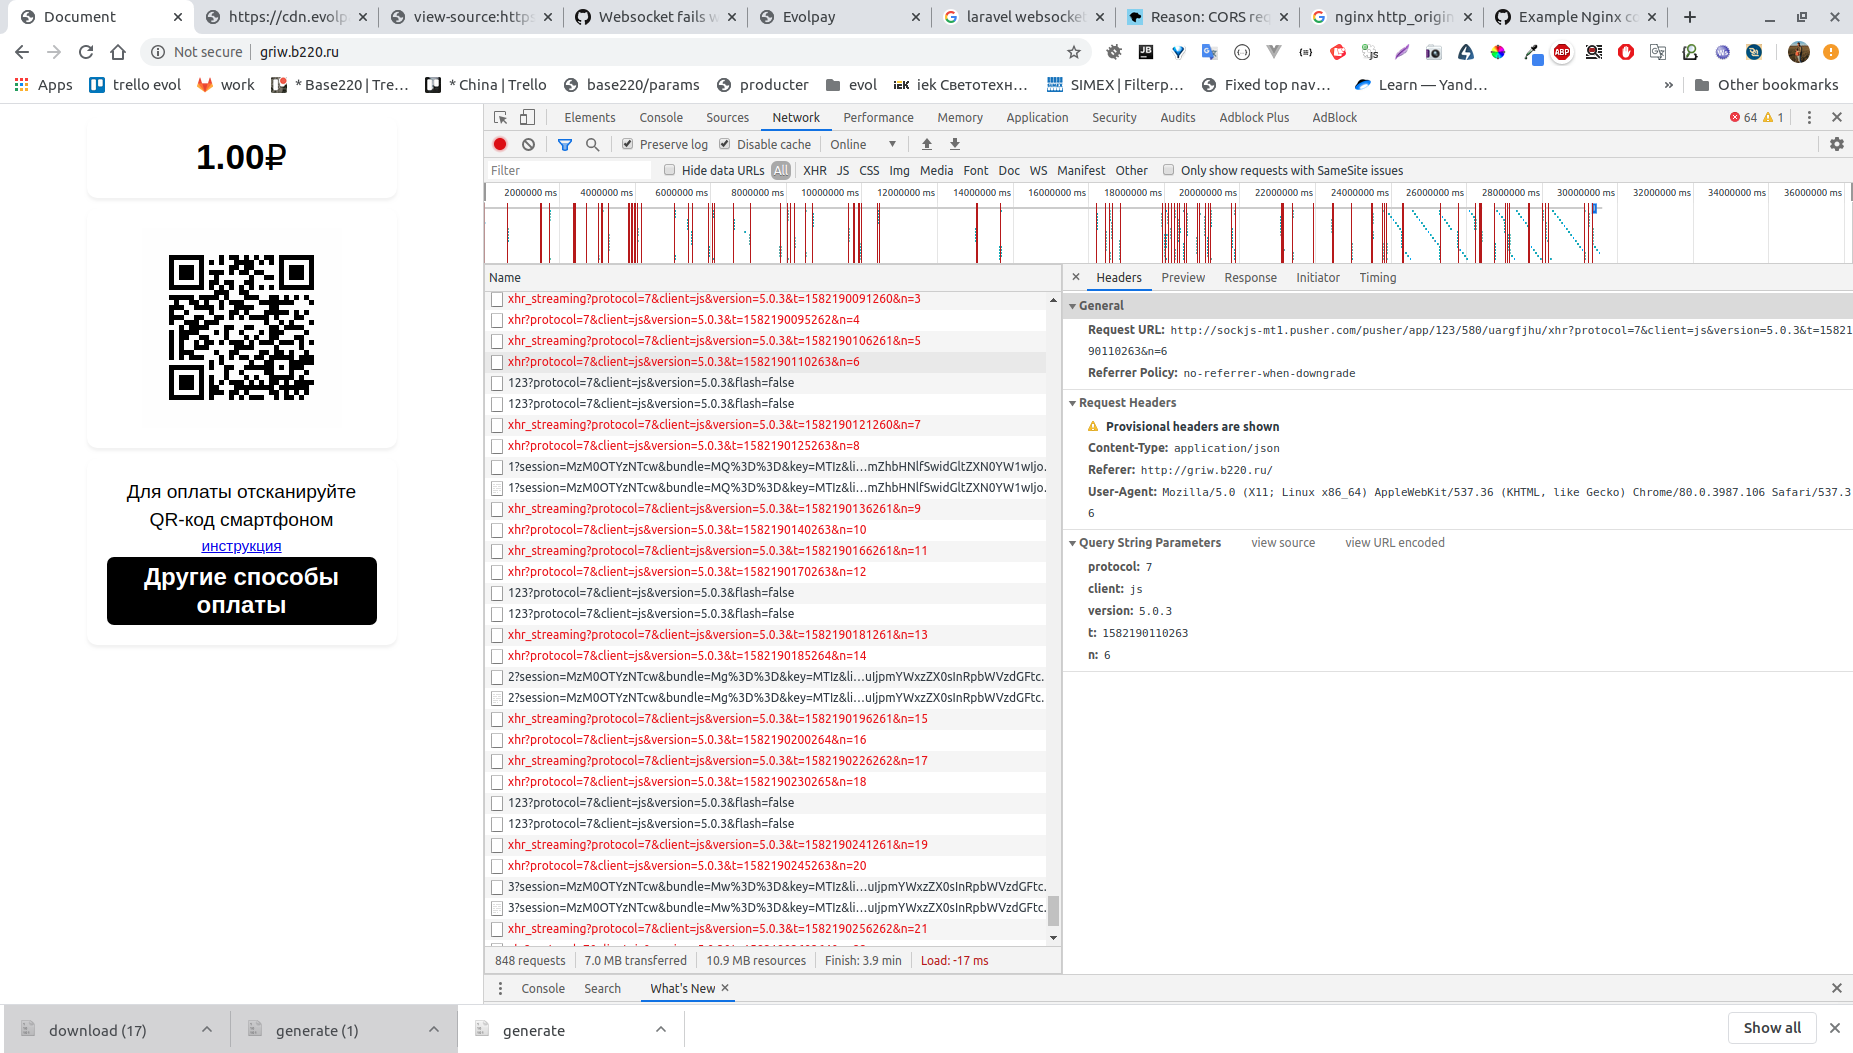
Task: Open the Apps shortcut
Action: point(44,85)
